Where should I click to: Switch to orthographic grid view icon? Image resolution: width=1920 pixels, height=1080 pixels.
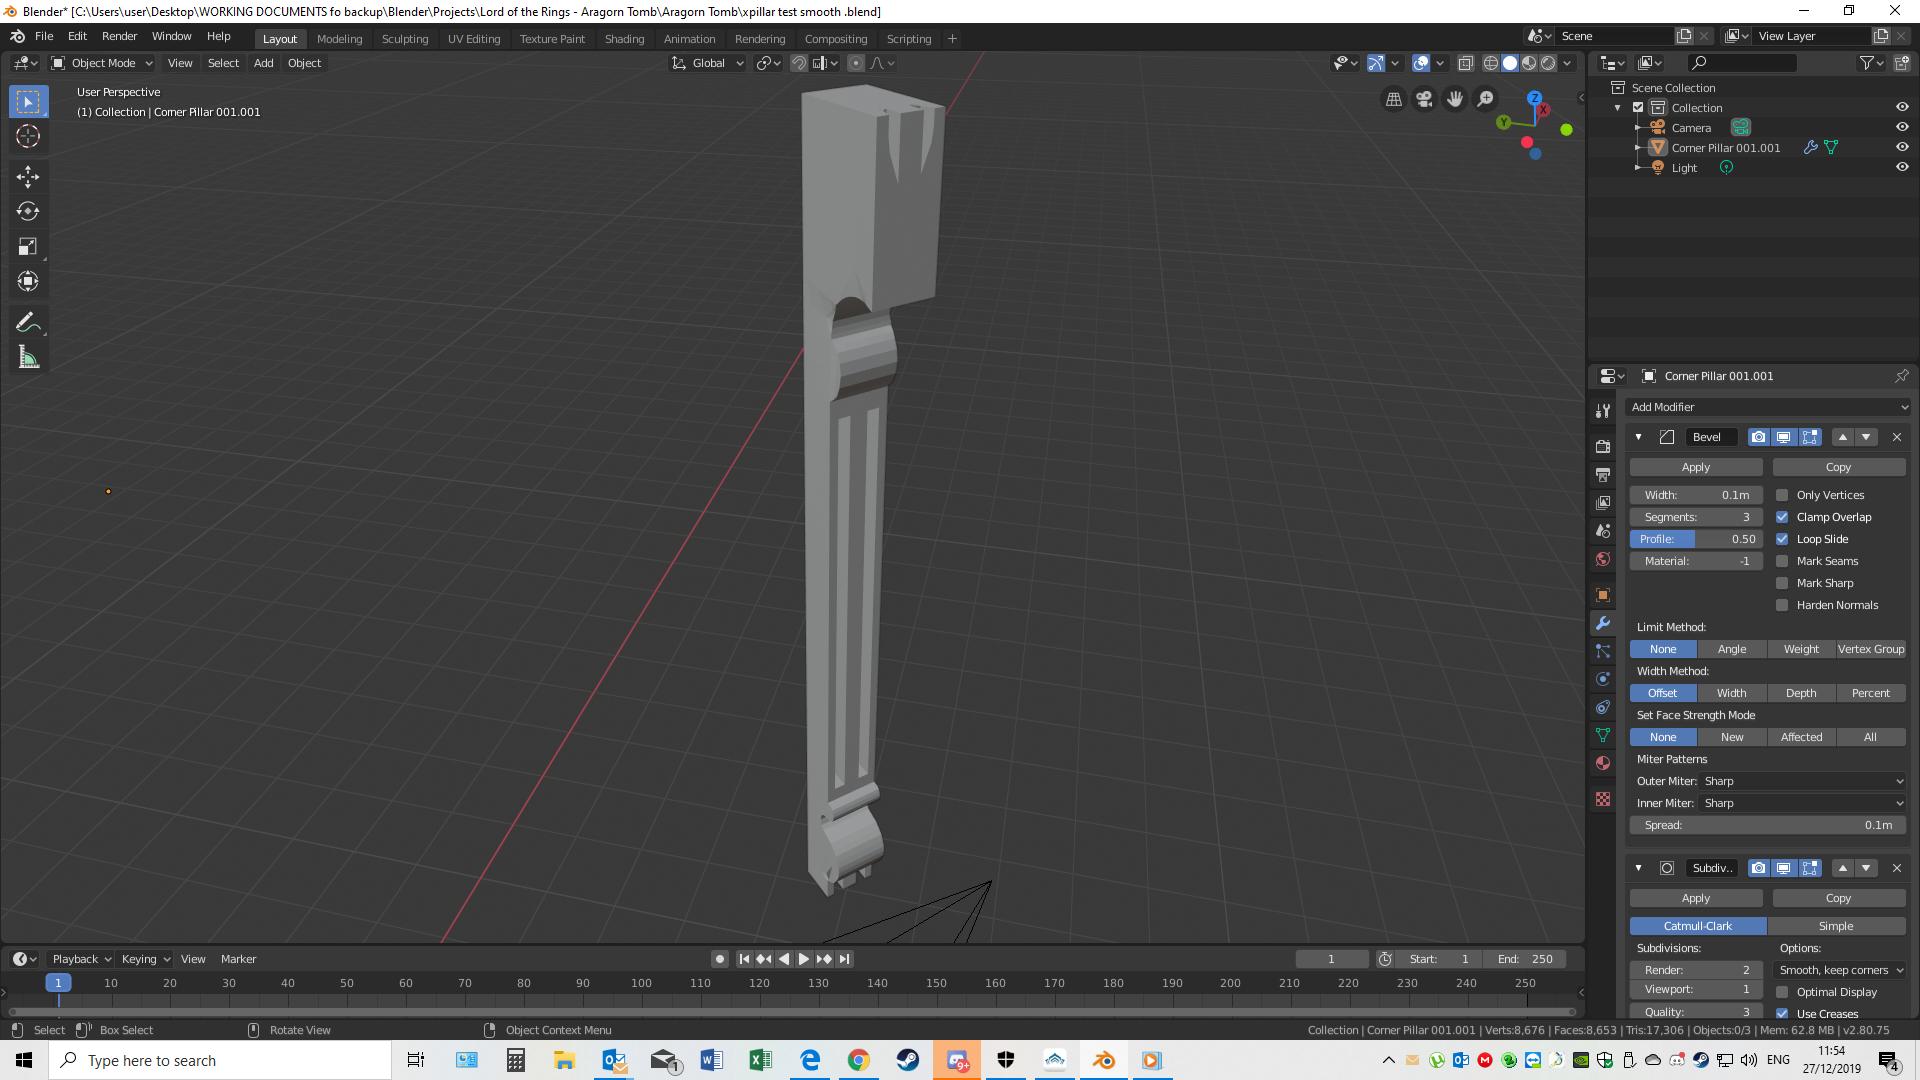click(1393, 99)
